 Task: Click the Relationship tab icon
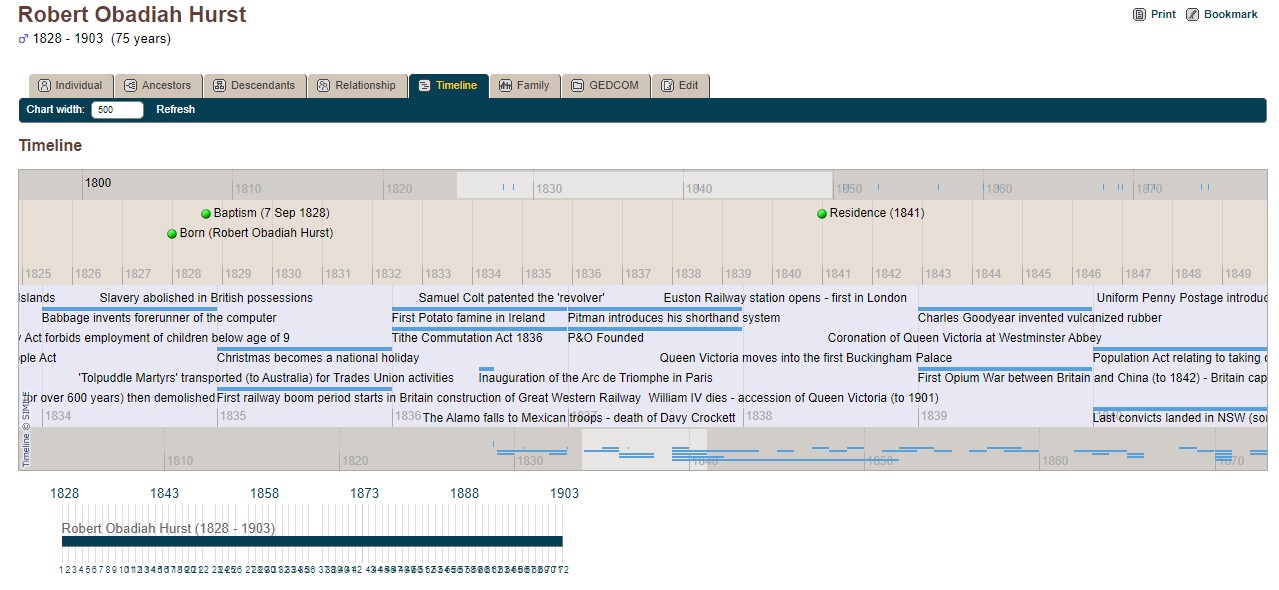323,86
